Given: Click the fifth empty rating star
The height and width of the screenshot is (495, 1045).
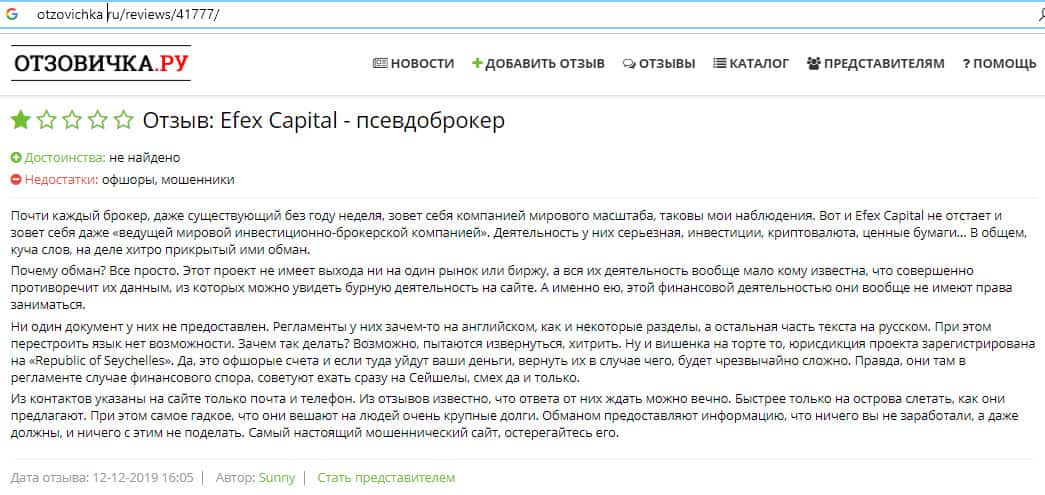Looking at the screenshot, I should click(123, 120).
